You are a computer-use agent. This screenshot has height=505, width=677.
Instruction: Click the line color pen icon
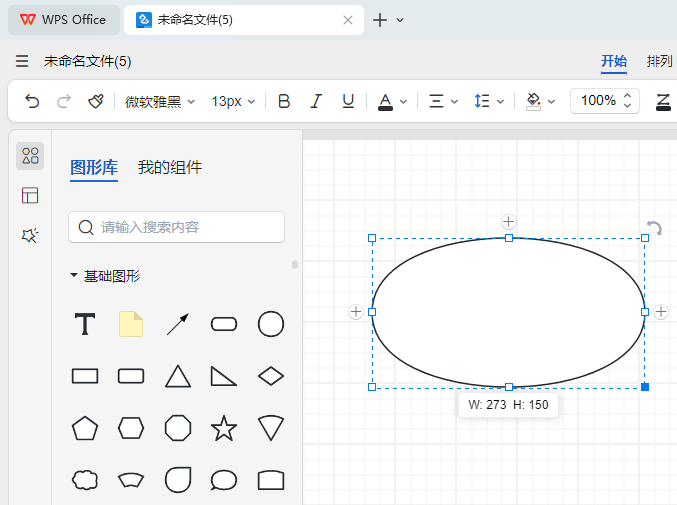663,102
